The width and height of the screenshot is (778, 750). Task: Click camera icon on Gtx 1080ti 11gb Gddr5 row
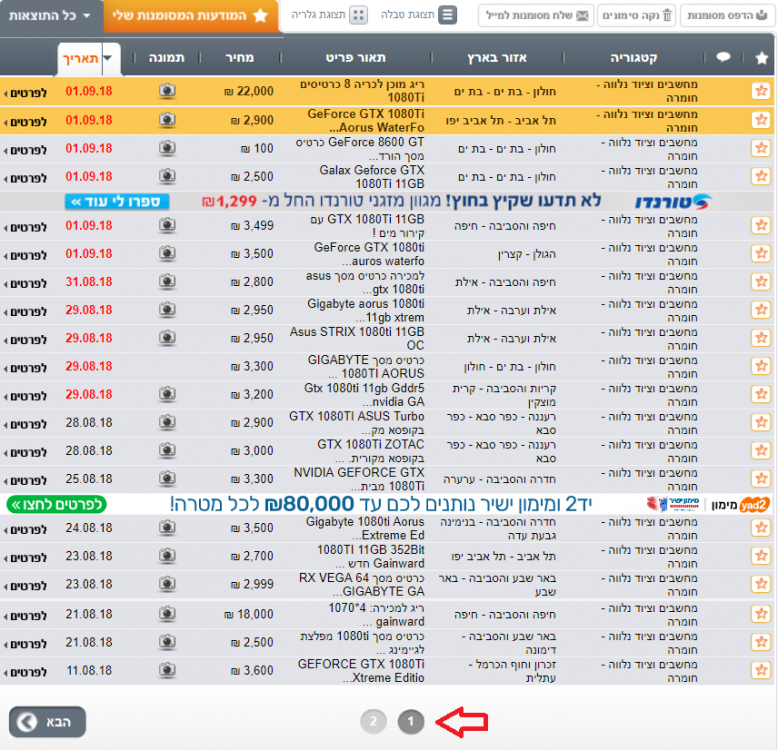click(167, 394)
